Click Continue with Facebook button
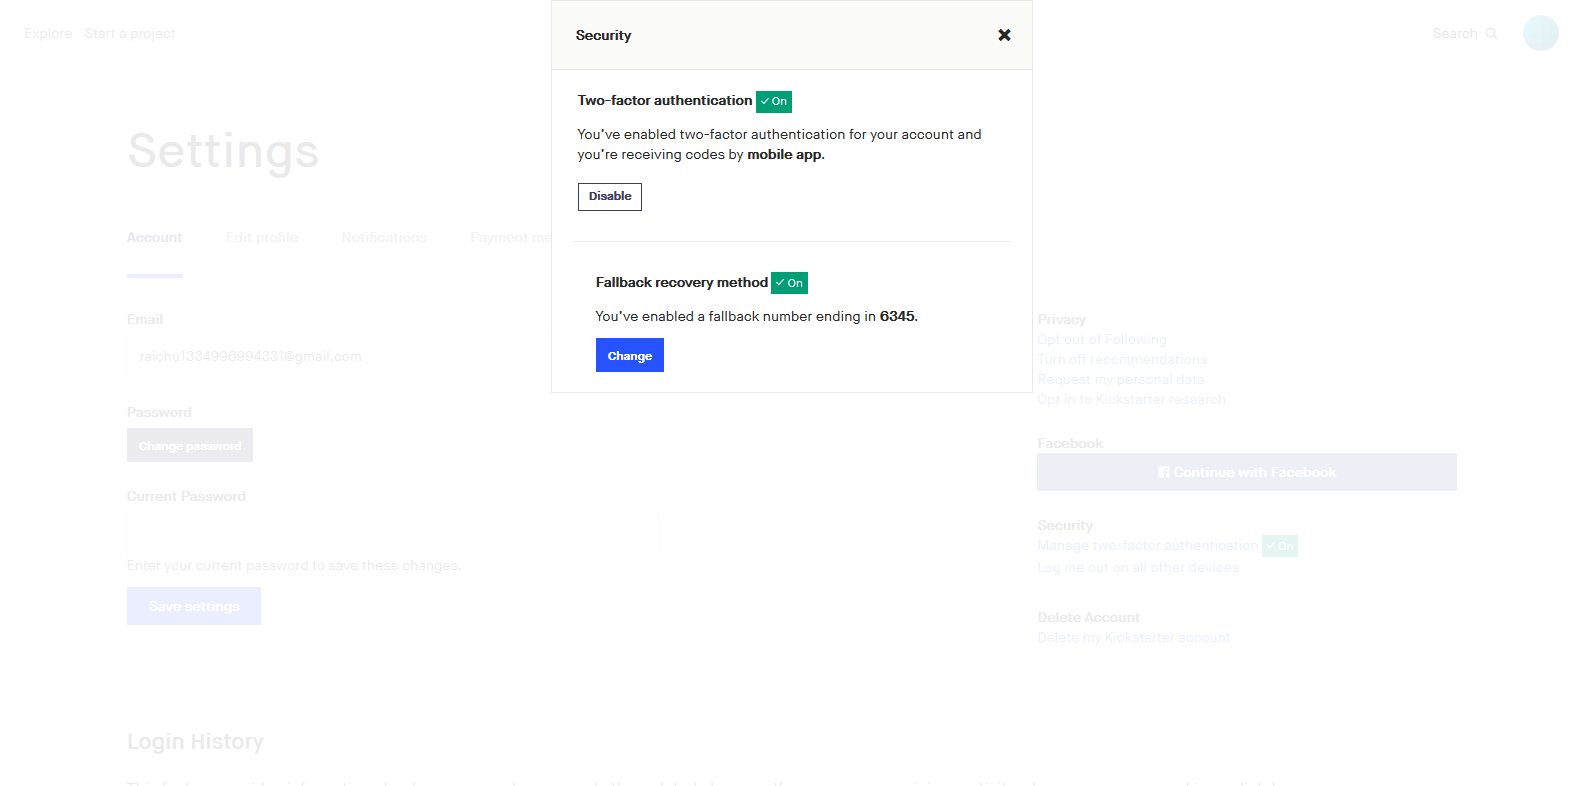 tap(1247, 472)
